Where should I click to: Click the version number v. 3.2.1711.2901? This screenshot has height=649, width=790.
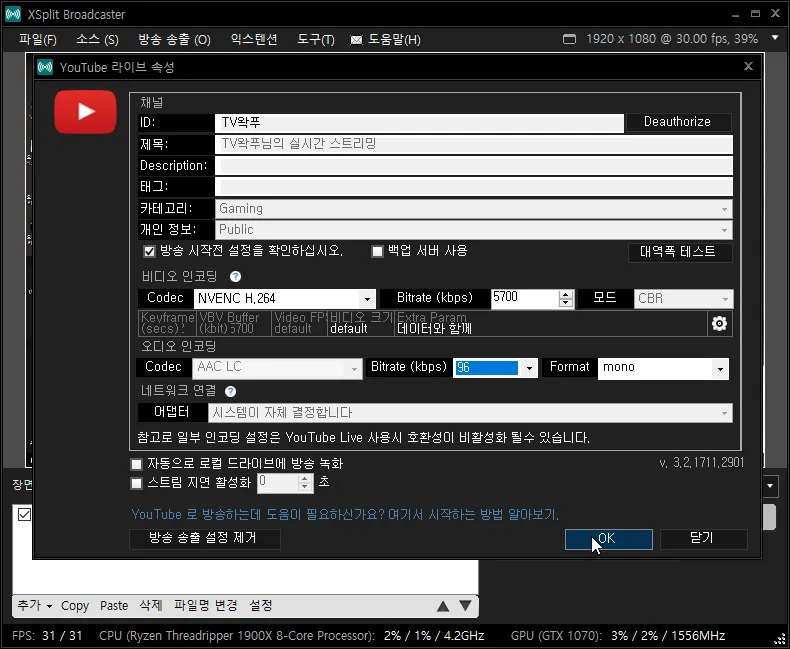702,463
